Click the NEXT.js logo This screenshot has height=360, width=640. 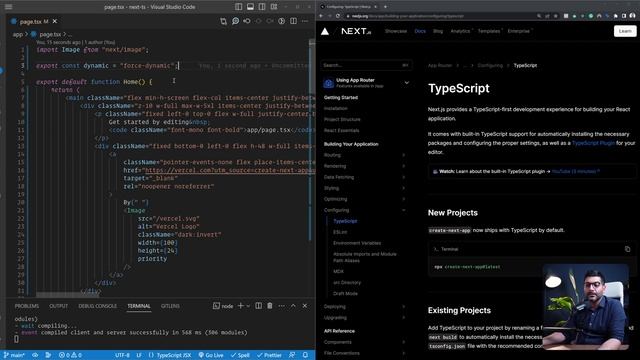(356, 31)
